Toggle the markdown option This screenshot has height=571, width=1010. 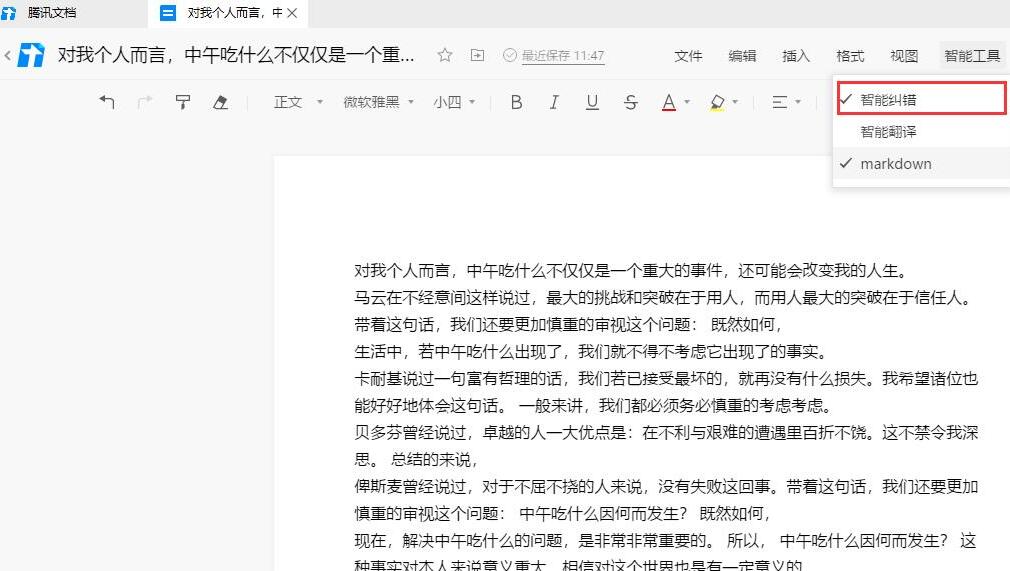[922, 164]
